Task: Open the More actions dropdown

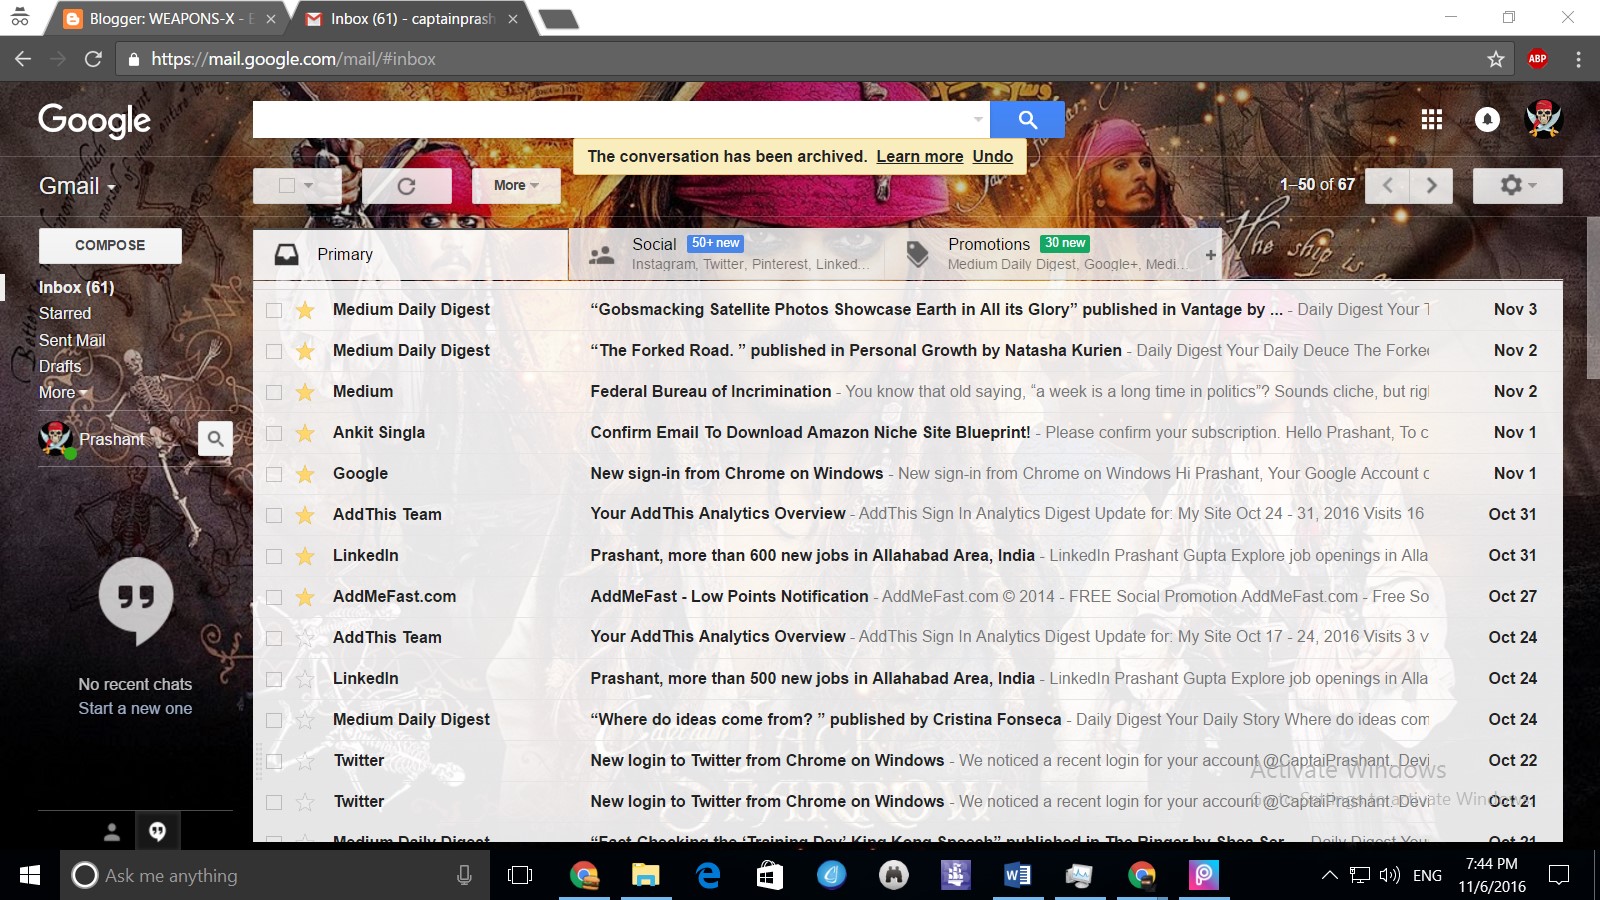Action: (x=516, y=186)
